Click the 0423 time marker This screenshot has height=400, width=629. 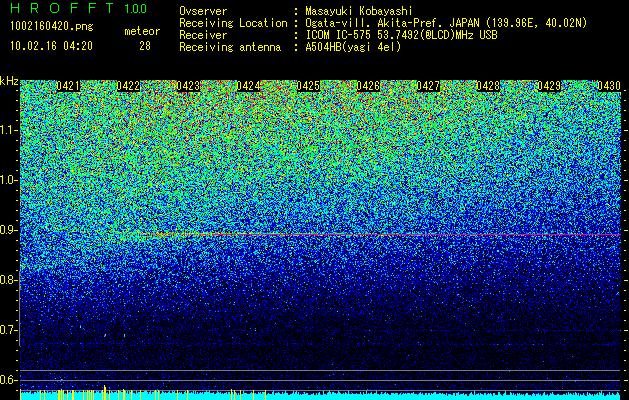[188, 86]
